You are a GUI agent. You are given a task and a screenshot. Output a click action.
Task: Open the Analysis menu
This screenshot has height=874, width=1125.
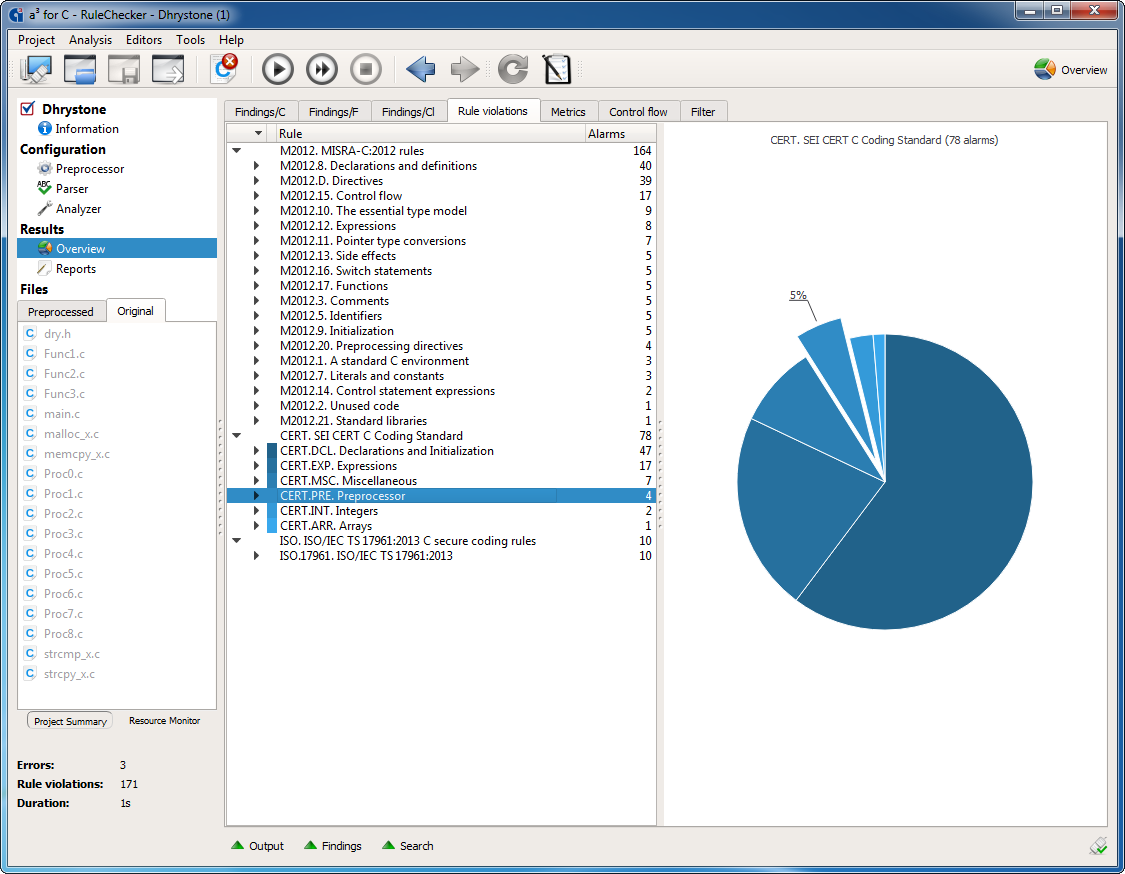[x=90, y=40]
